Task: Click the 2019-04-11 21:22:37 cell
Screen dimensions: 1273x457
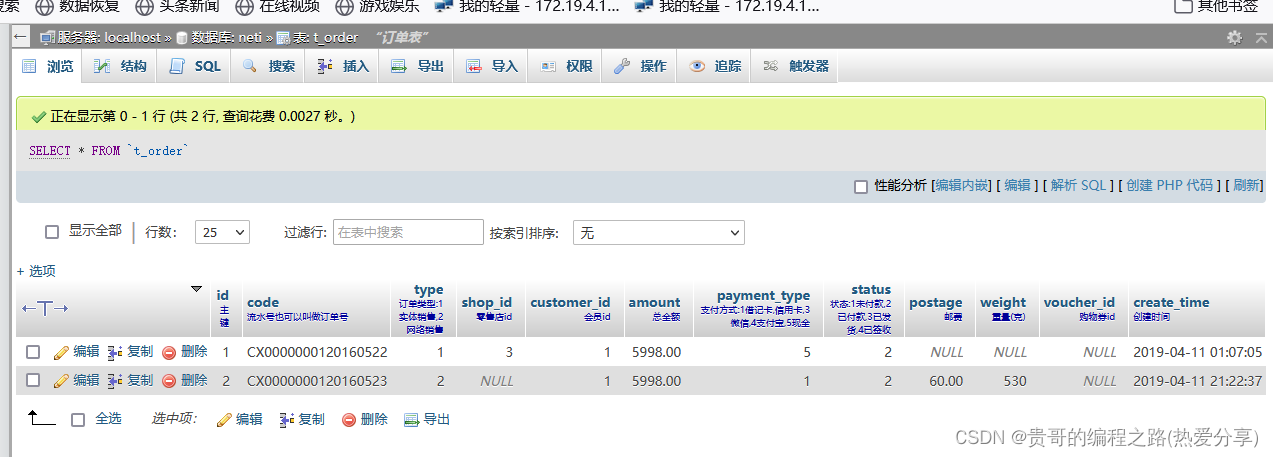Action: click(x=1197, y=381)
